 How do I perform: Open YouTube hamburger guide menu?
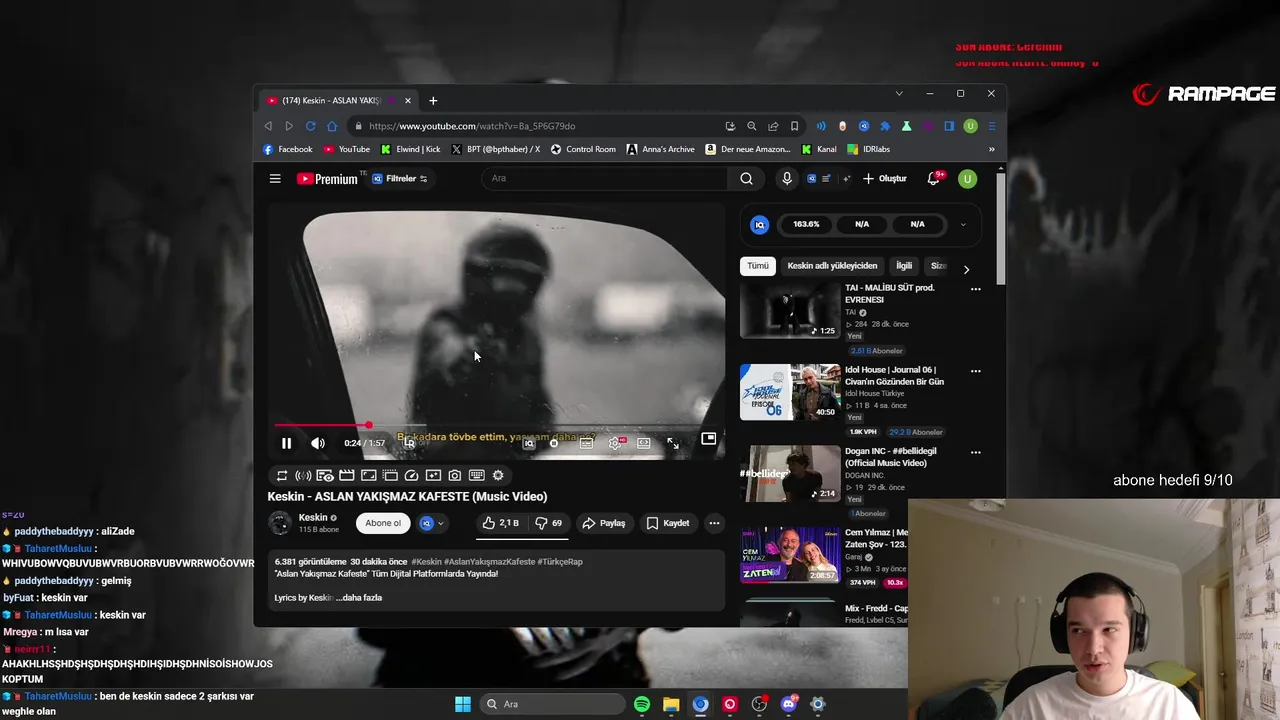coord(275,179)
